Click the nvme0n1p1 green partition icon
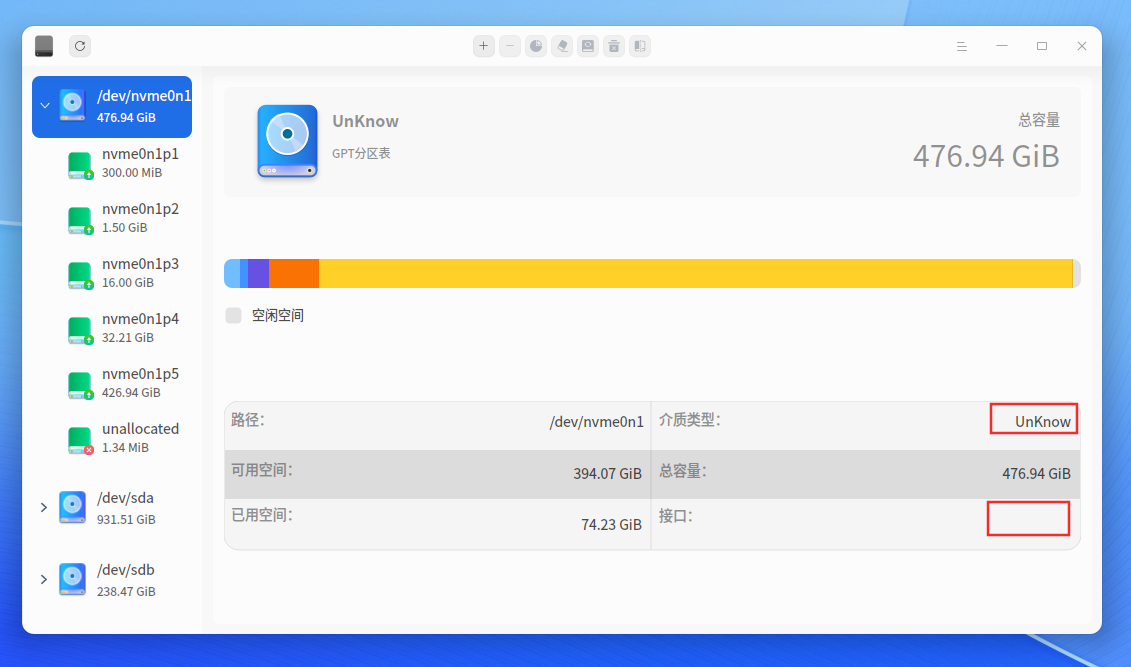The image size is (1131, 667). pyautogui.click(x=80, y=165)
